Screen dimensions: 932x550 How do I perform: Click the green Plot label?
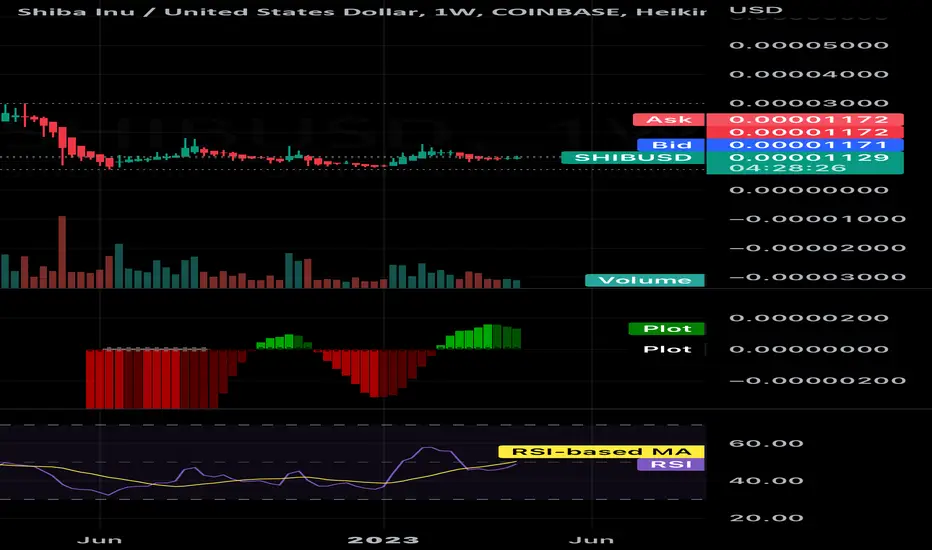[667, 328]
